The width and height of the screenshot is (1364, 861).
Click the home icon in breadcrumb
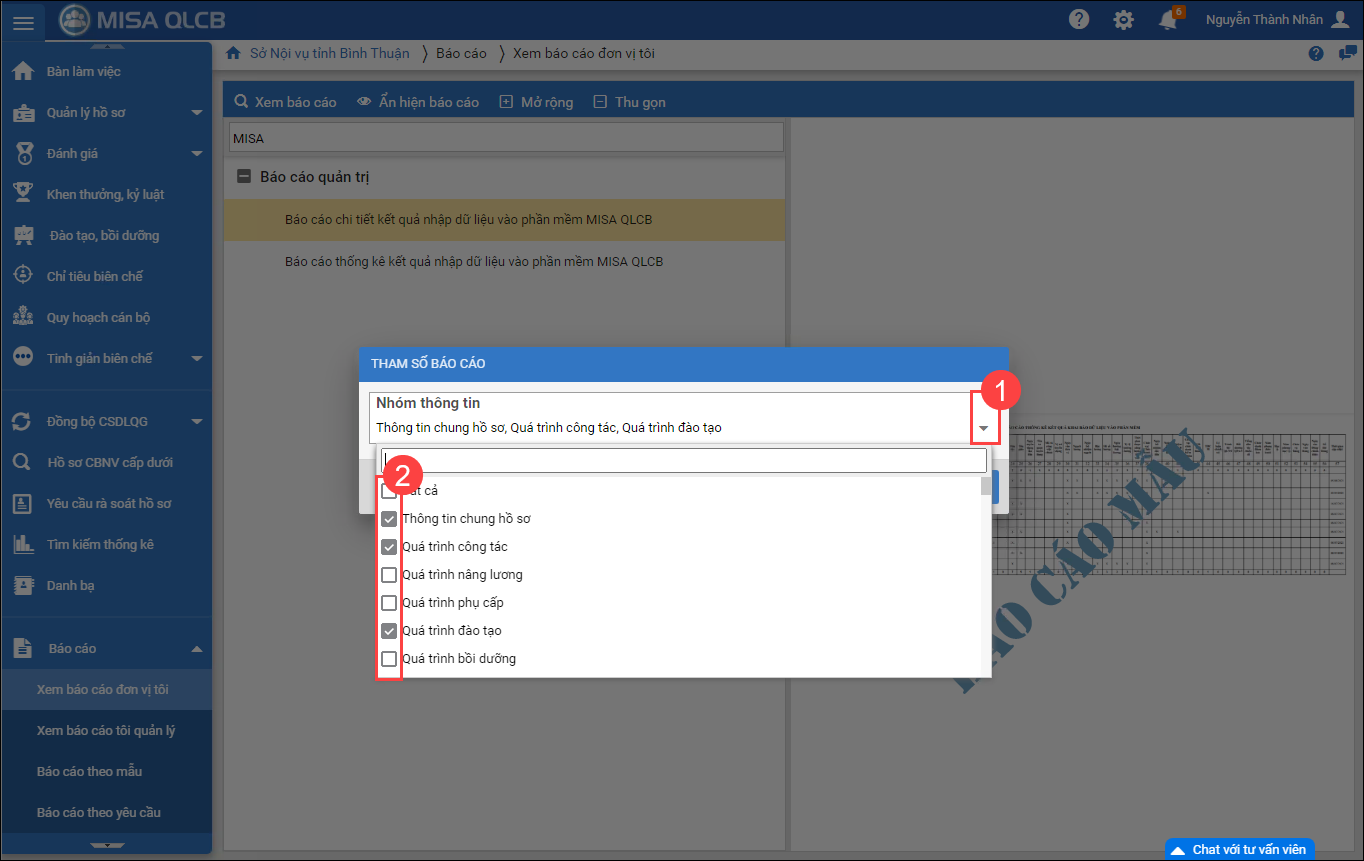[234, 53]
